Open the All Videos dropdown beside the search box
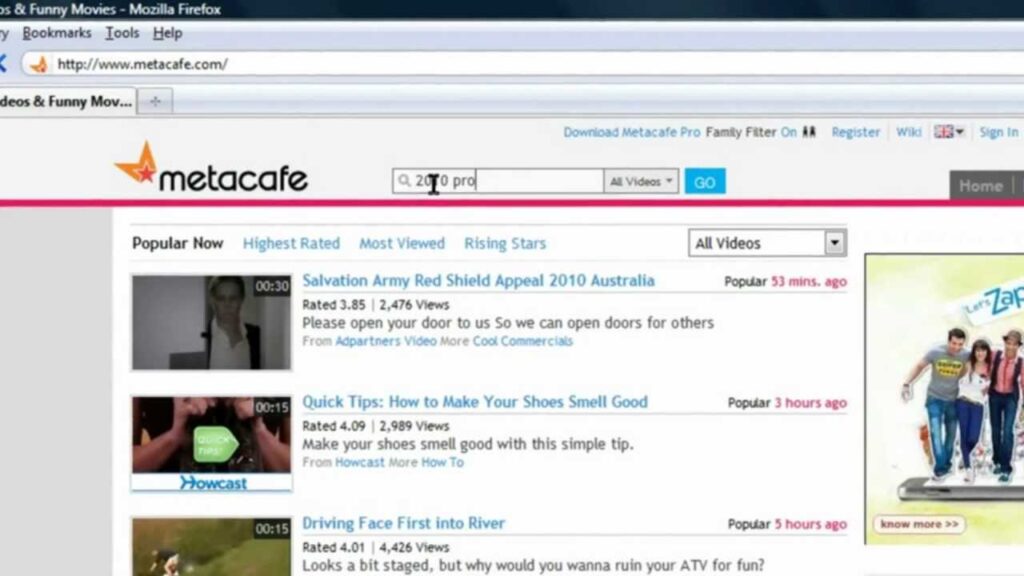Image resolution: width=1024 pixels, height=576 pixels. (x=639, y=180)
